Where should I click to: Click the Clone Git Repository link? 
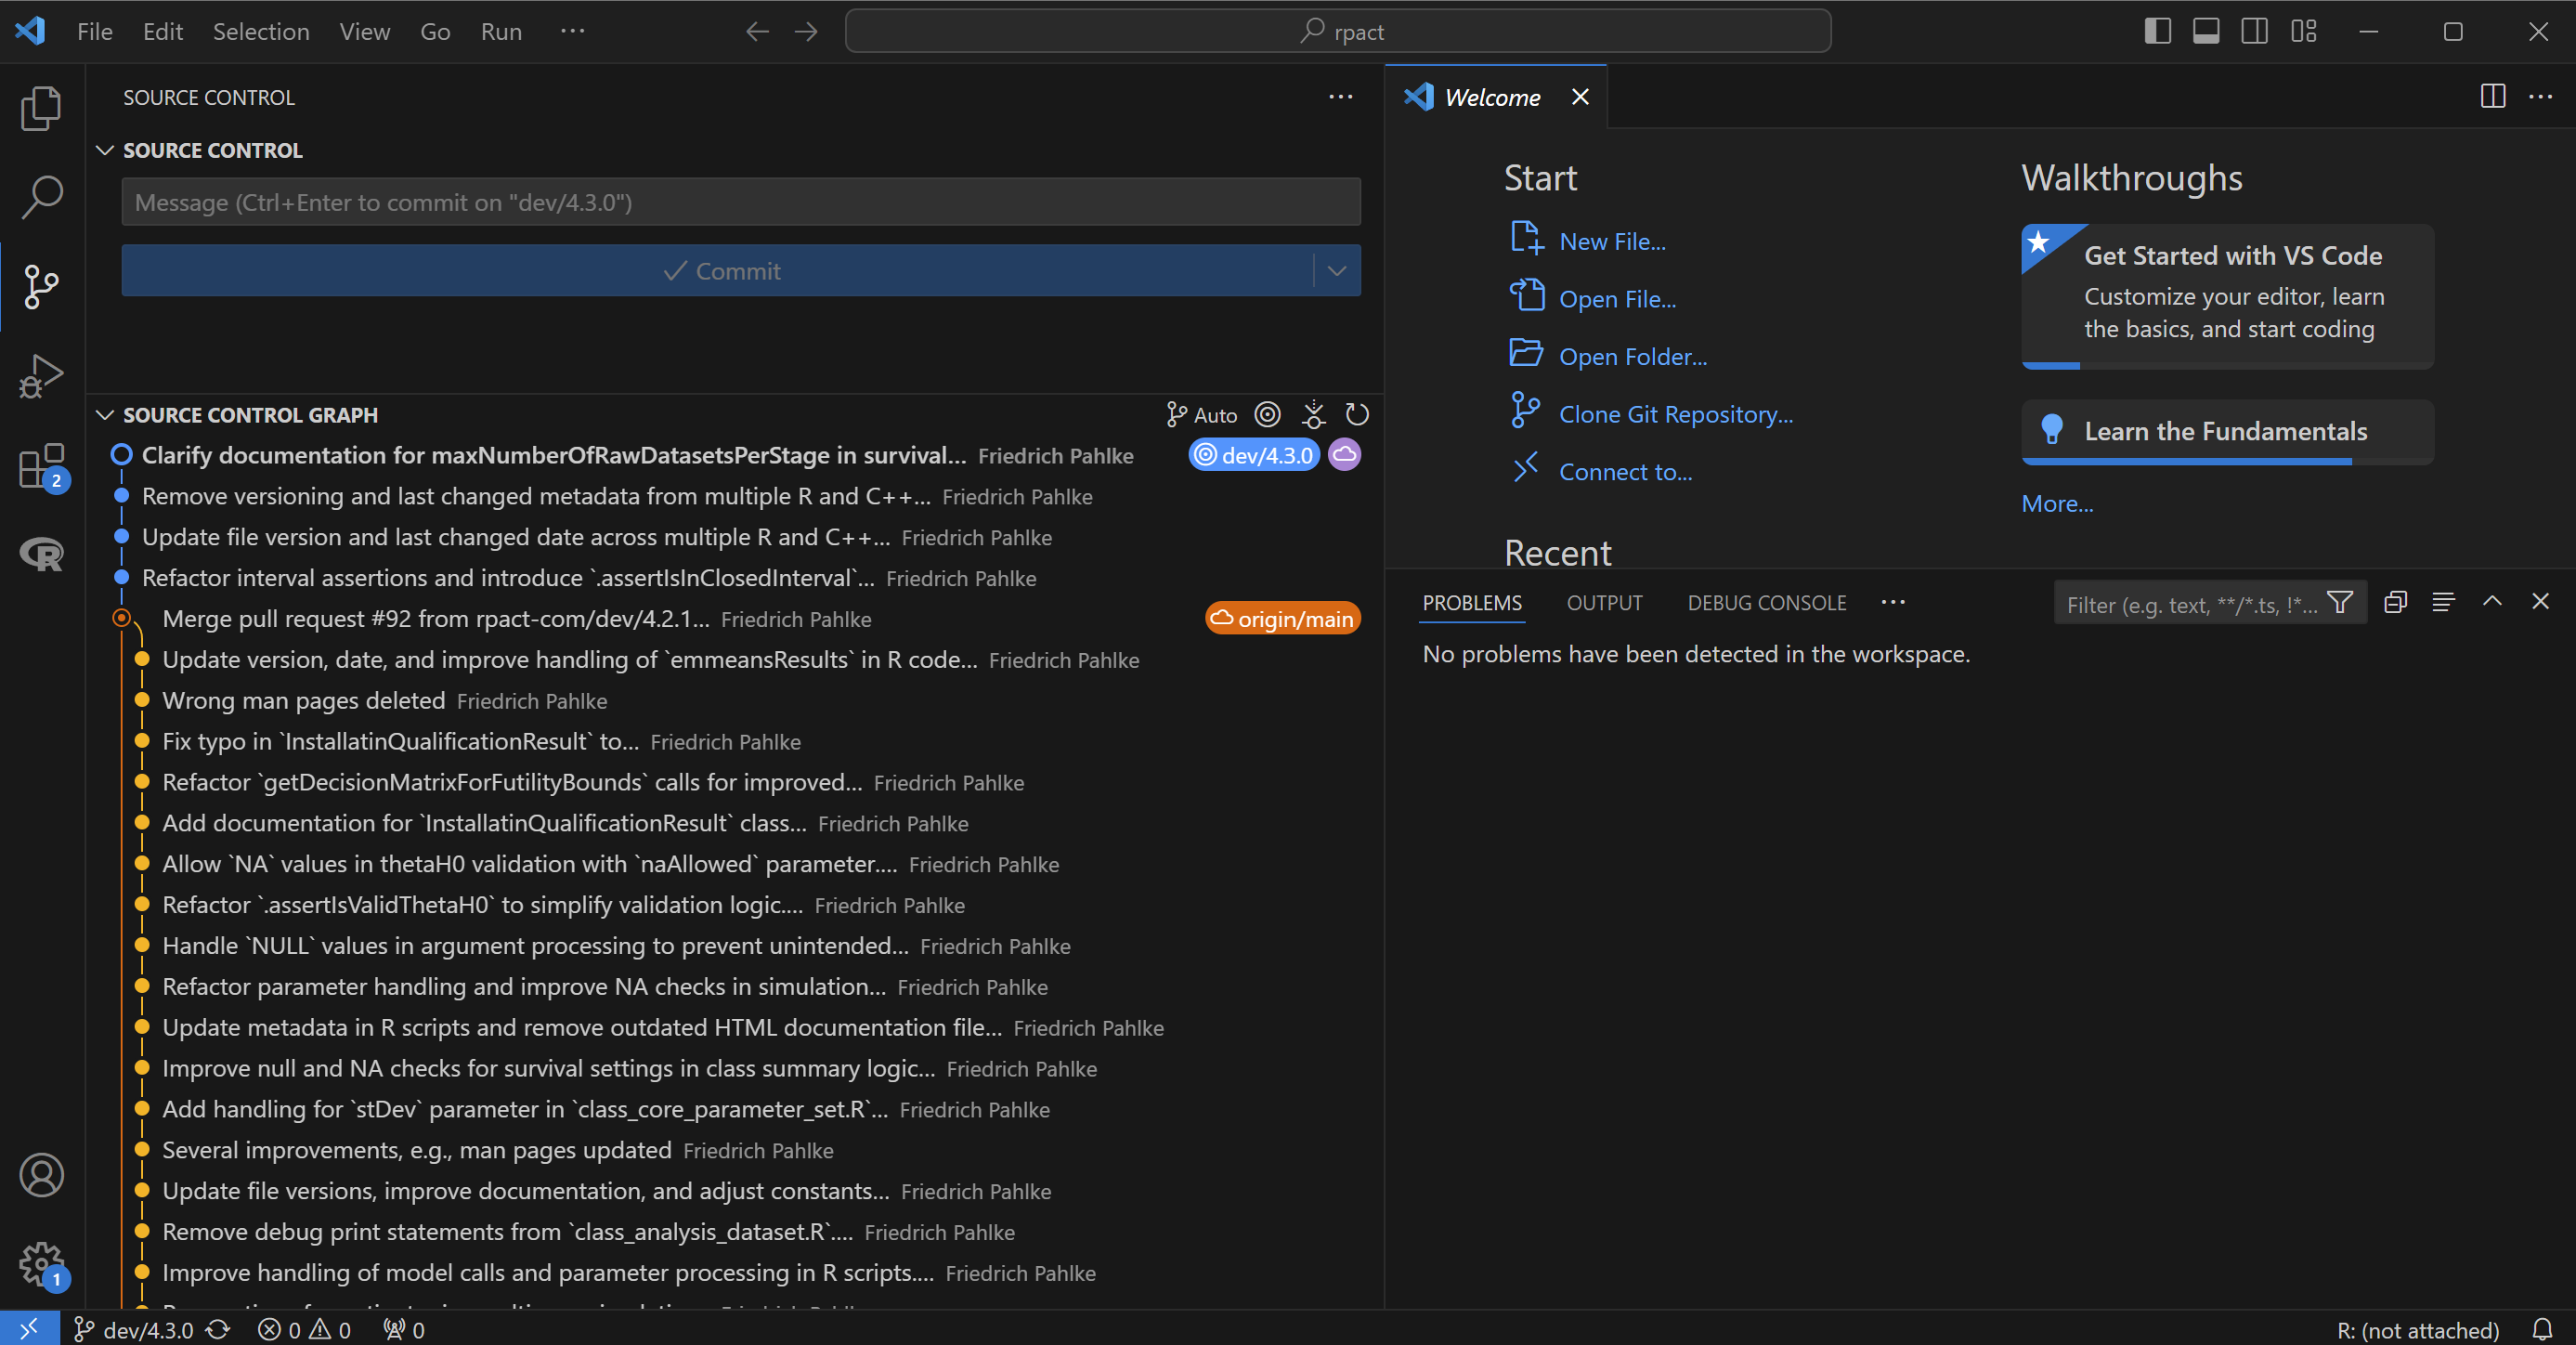pos(1675,414)
